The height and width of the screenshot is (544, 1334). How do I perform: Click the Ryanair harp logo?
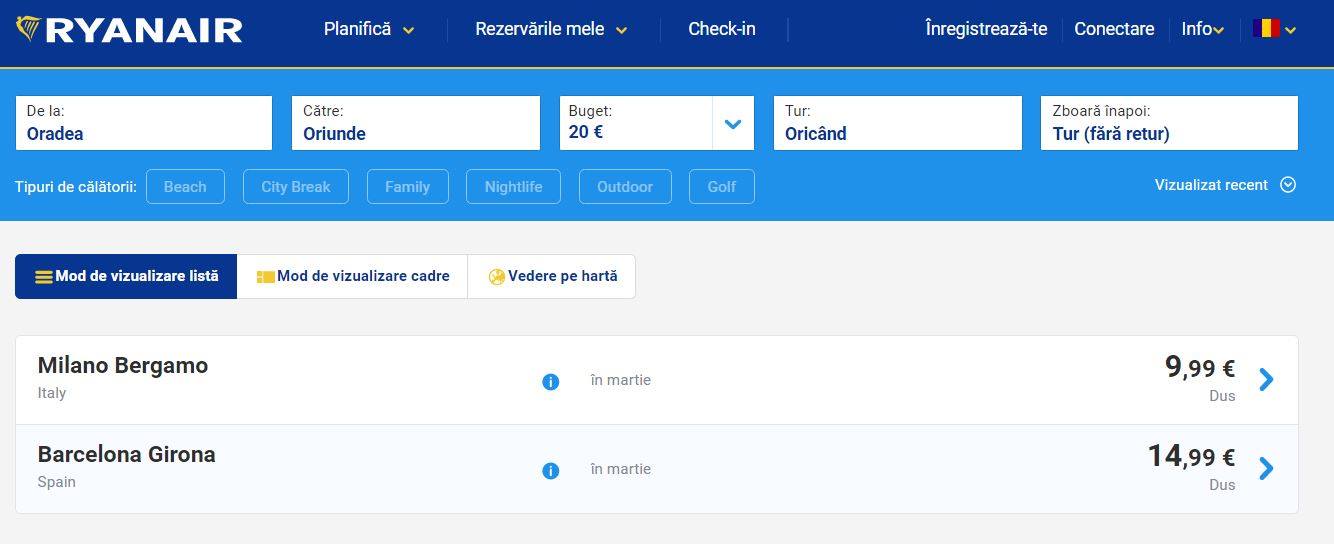coord(28,29)
